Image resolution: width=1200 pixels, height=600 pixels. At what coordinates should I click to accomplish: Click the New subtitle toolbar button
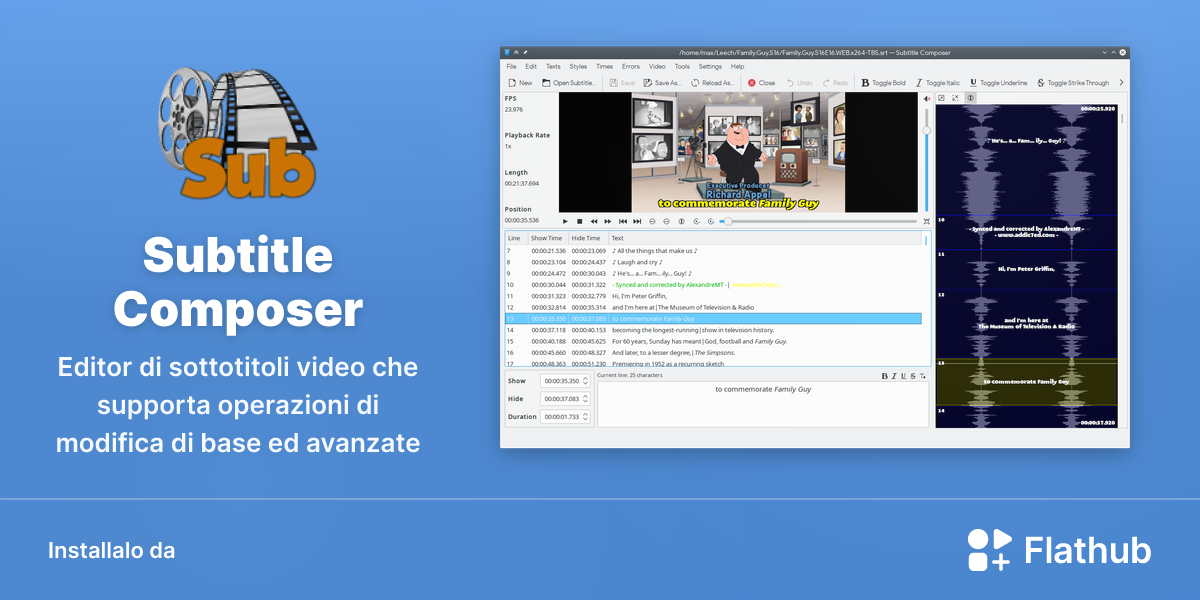coord(520,83)
